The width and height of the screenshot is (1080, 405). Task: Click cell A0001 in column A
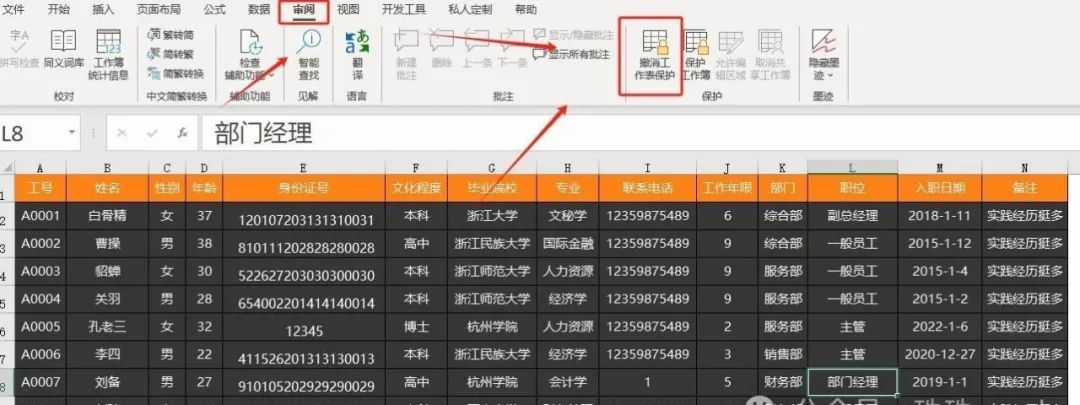[40, 216]
